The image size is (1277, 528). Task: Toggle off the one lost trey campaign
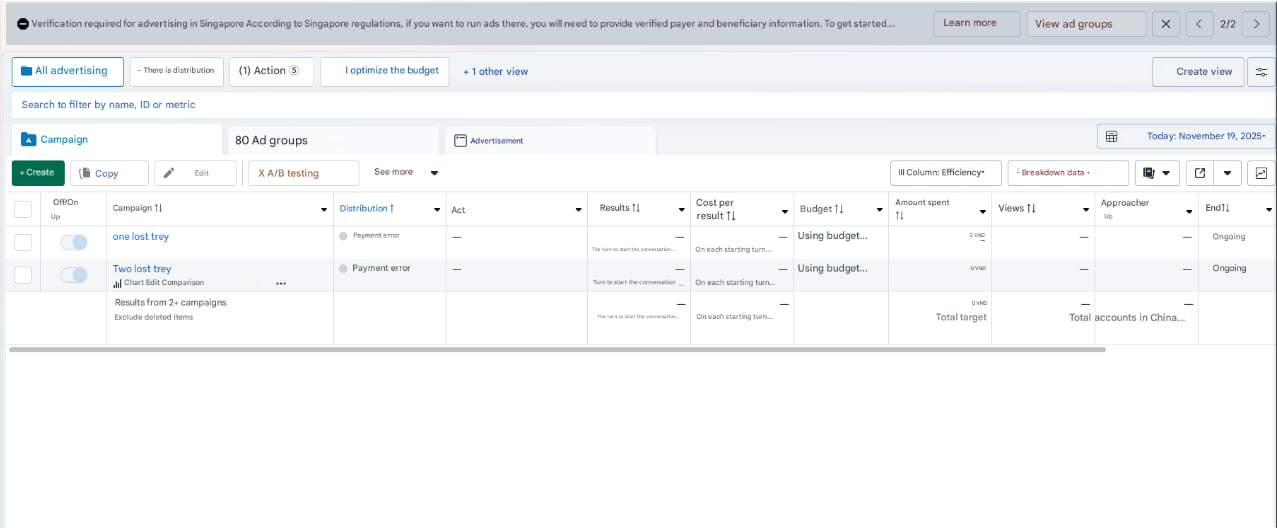[x=74, y=242]
